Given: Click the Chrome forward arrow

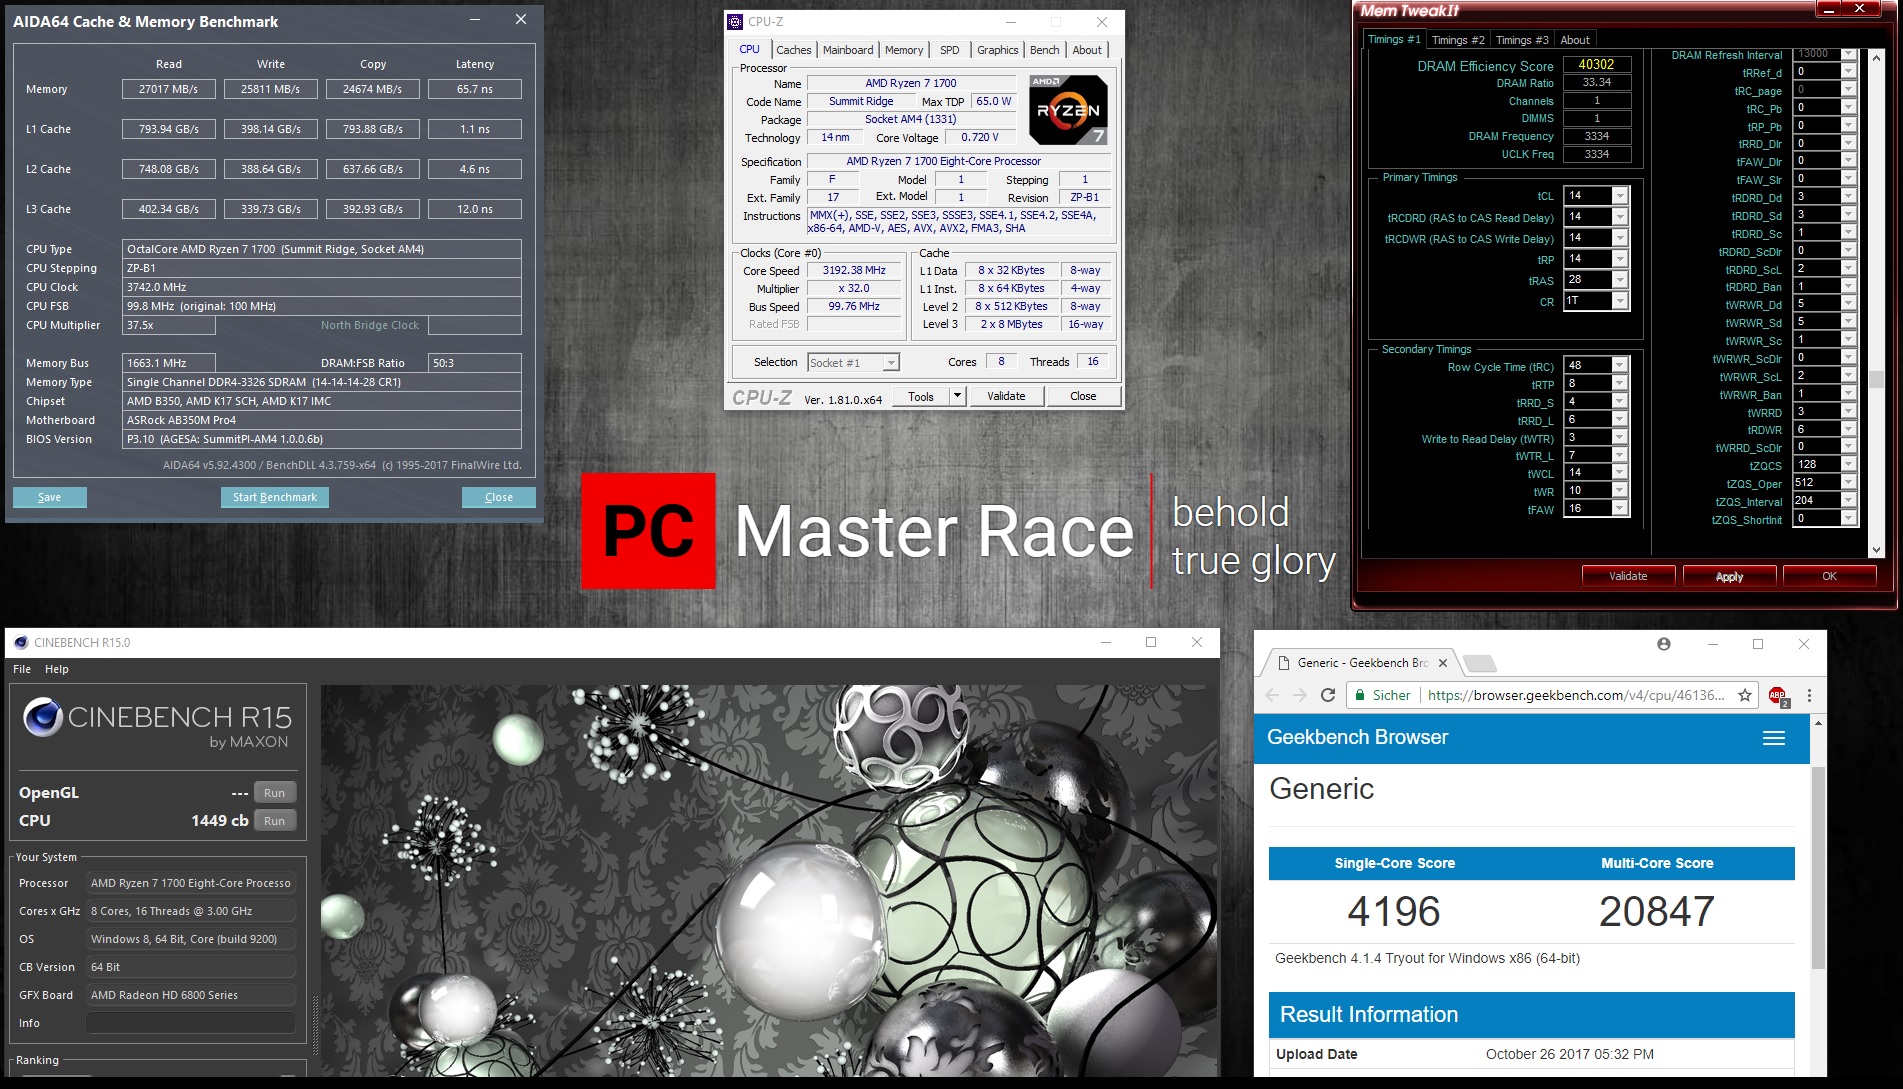Looking at the screenshot, I should (1299, 695).
